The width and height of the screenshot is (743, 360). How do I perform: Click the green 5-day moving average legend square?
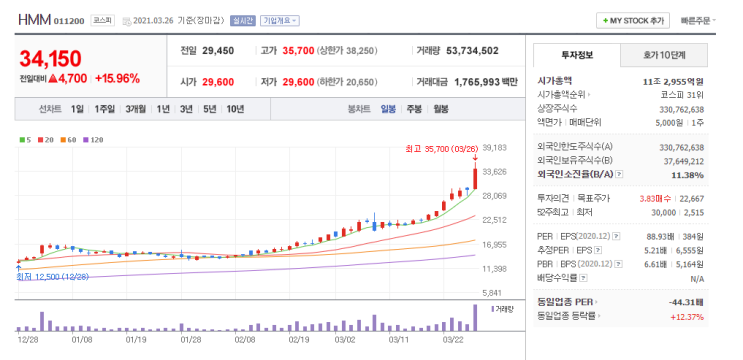click(22, 140)
